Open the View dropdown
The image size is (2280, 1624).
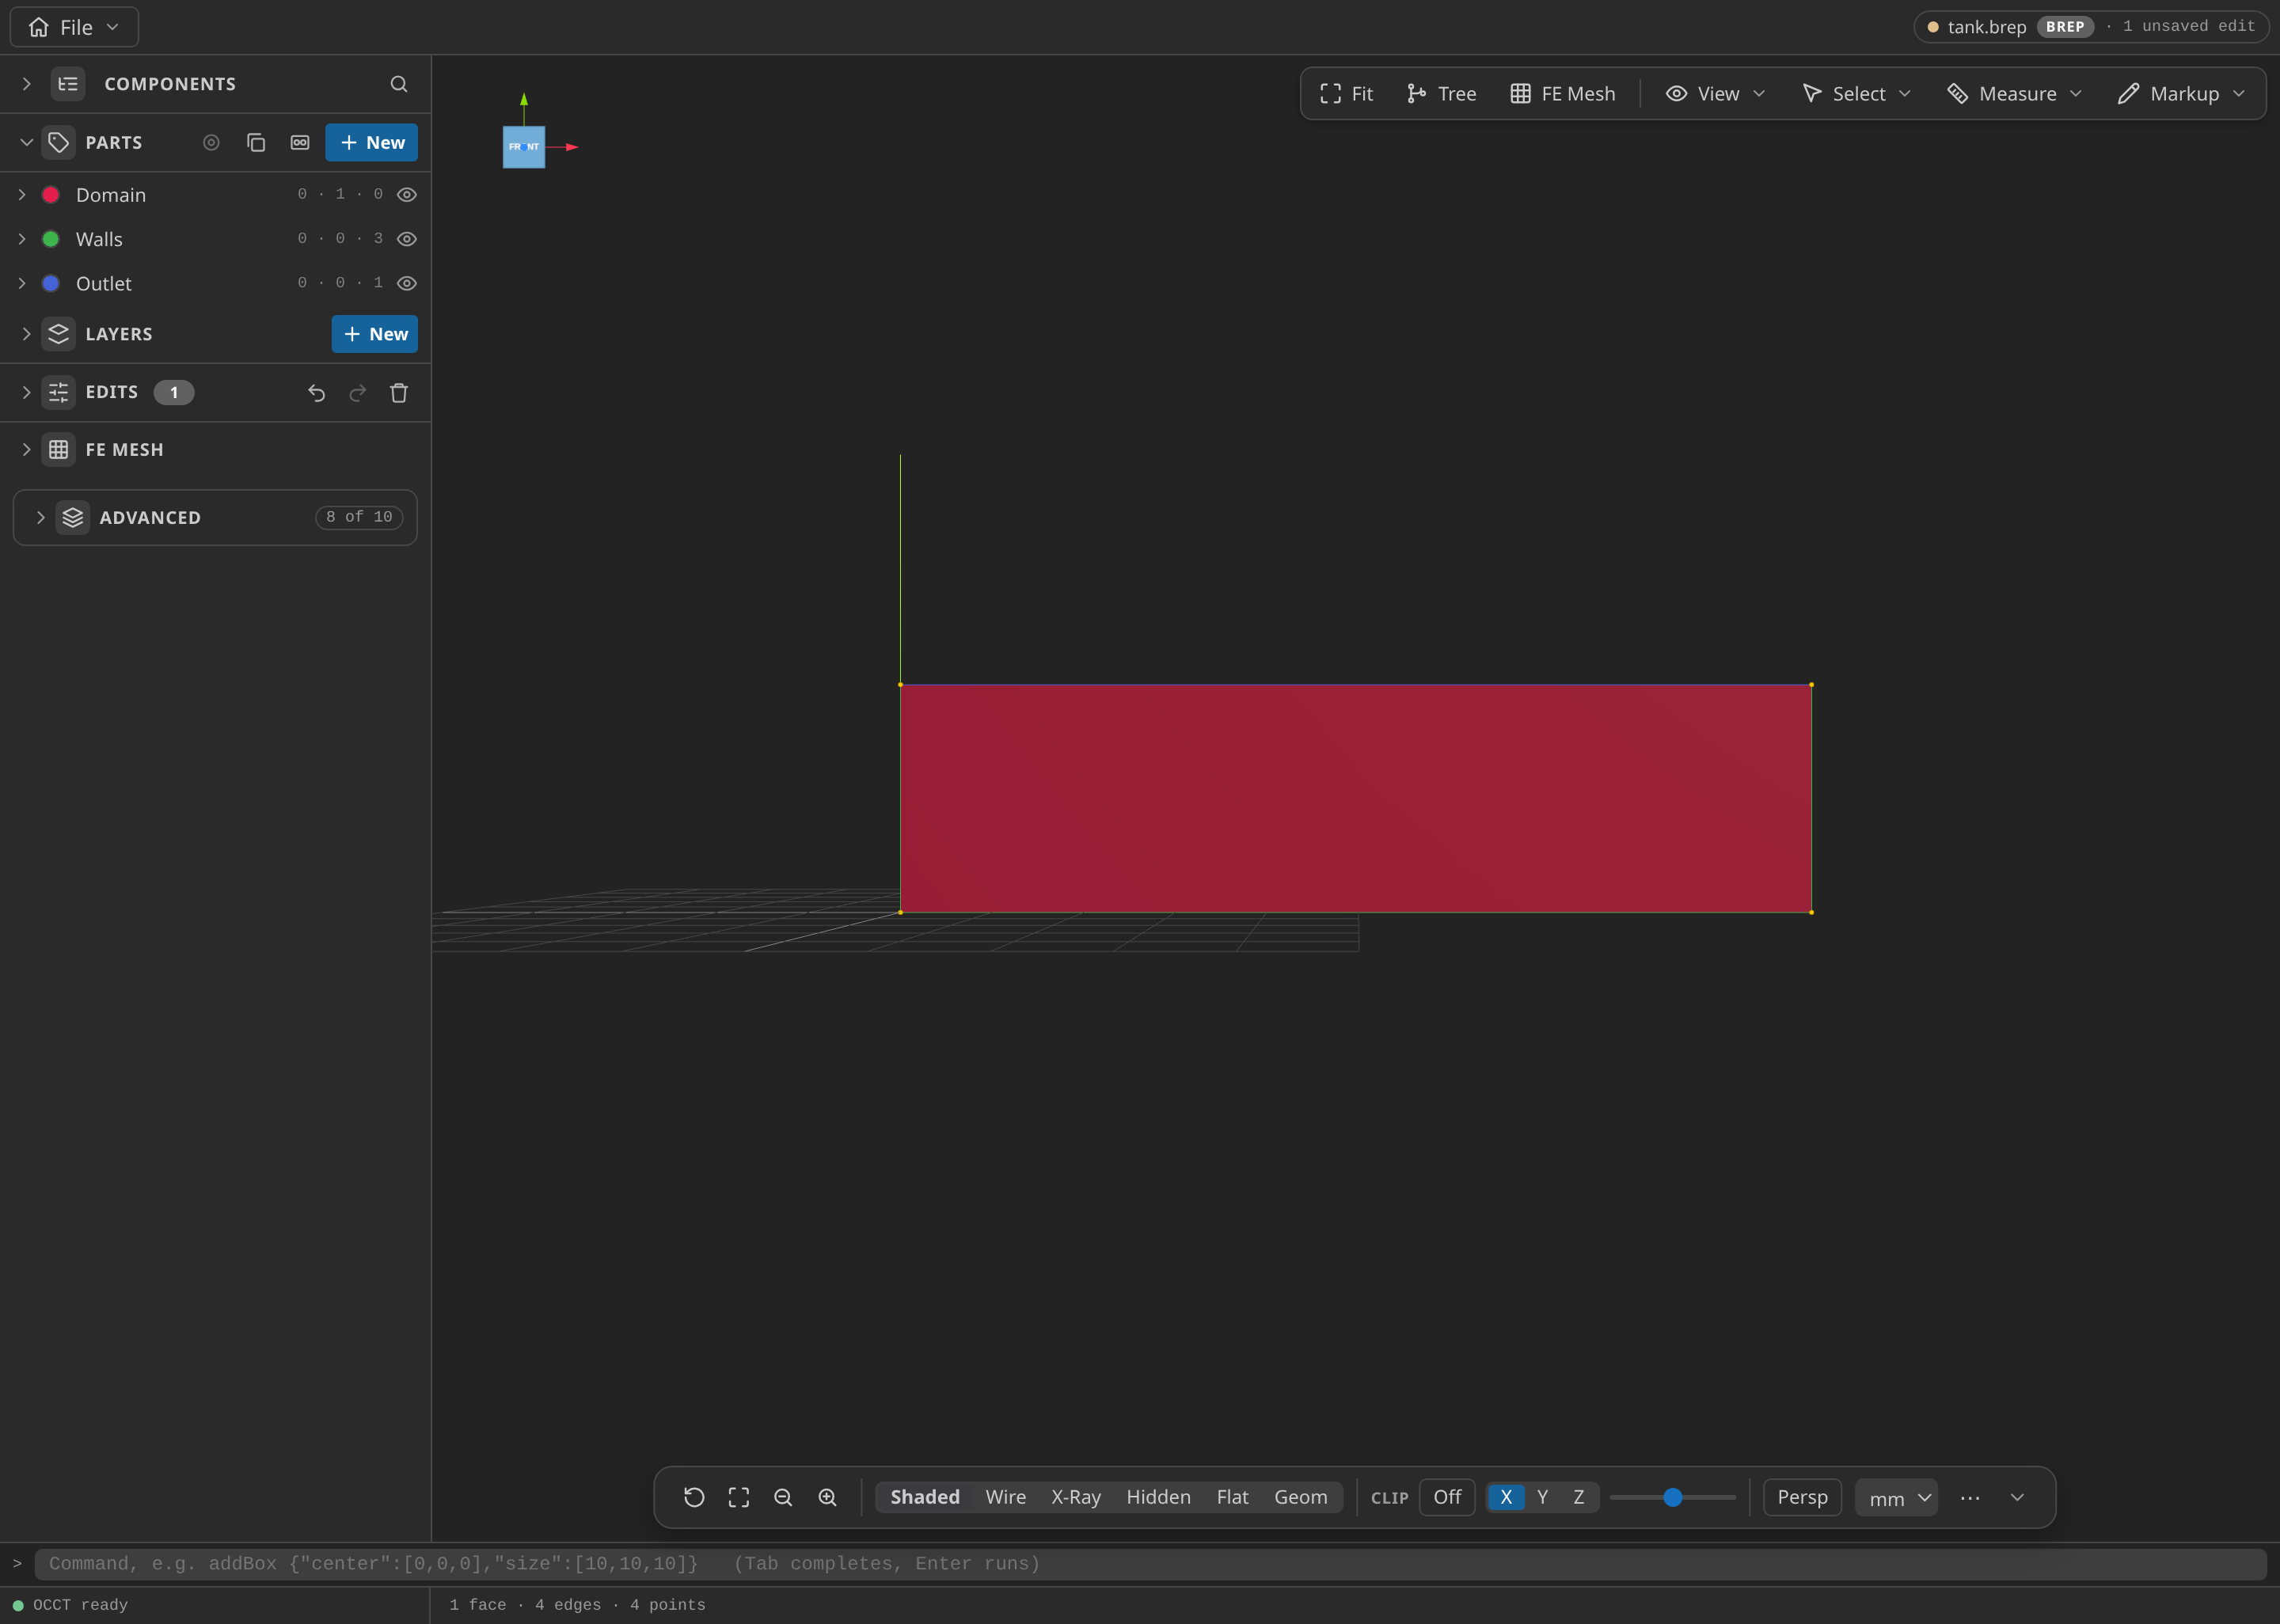tap(1716, 94)
